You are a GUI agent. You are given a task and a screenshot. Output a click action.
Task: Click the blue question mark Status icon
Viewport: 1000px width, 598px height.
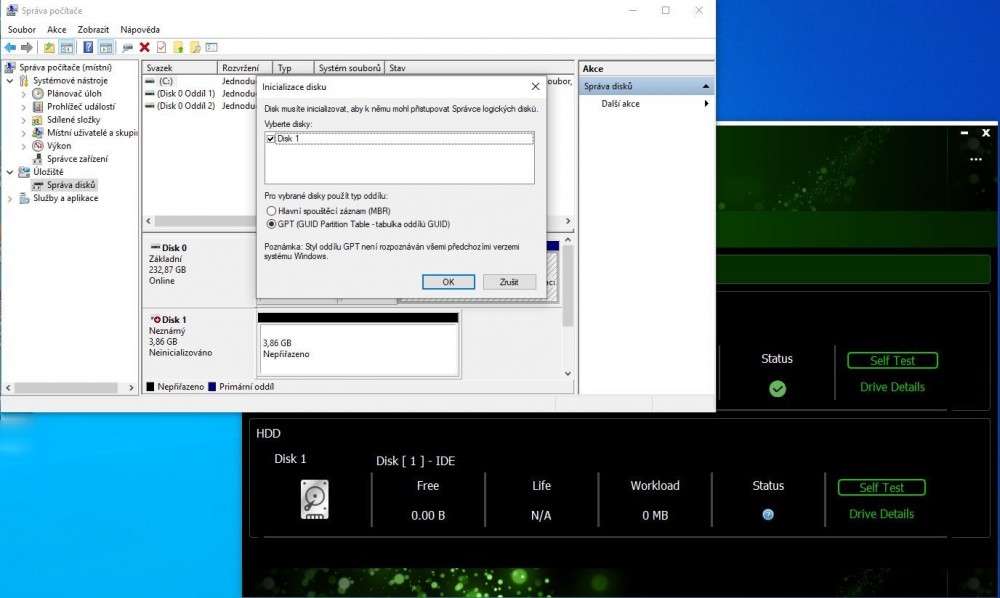(x=768, y=514)
